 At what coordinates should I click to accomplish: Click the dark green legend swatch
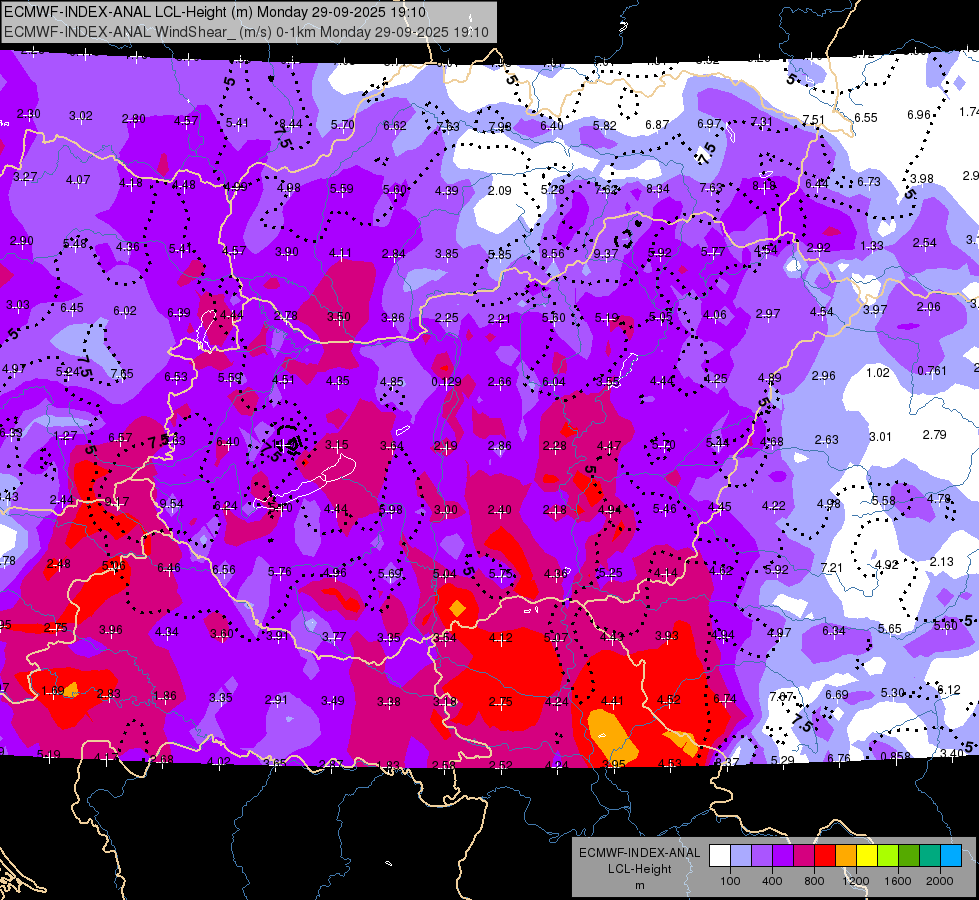tap(908, 856)
